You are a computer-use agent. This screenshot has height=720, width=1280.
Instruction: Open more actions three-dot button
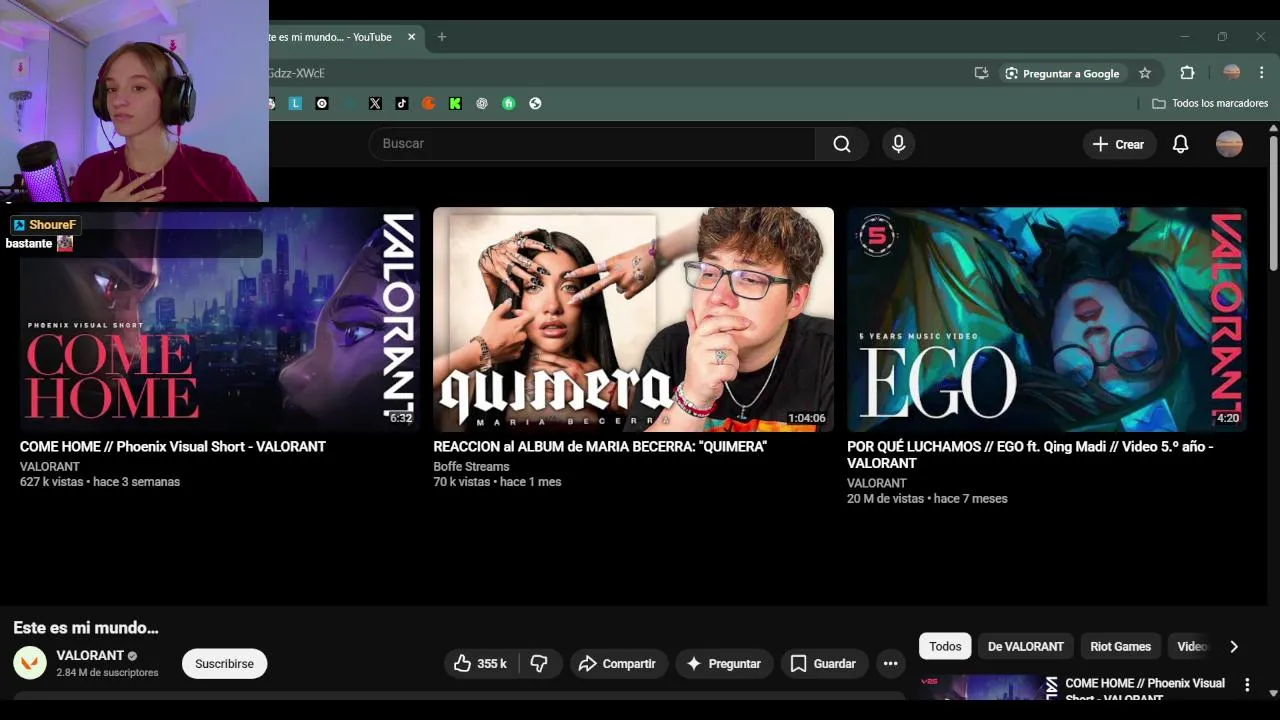pos(890,664)
